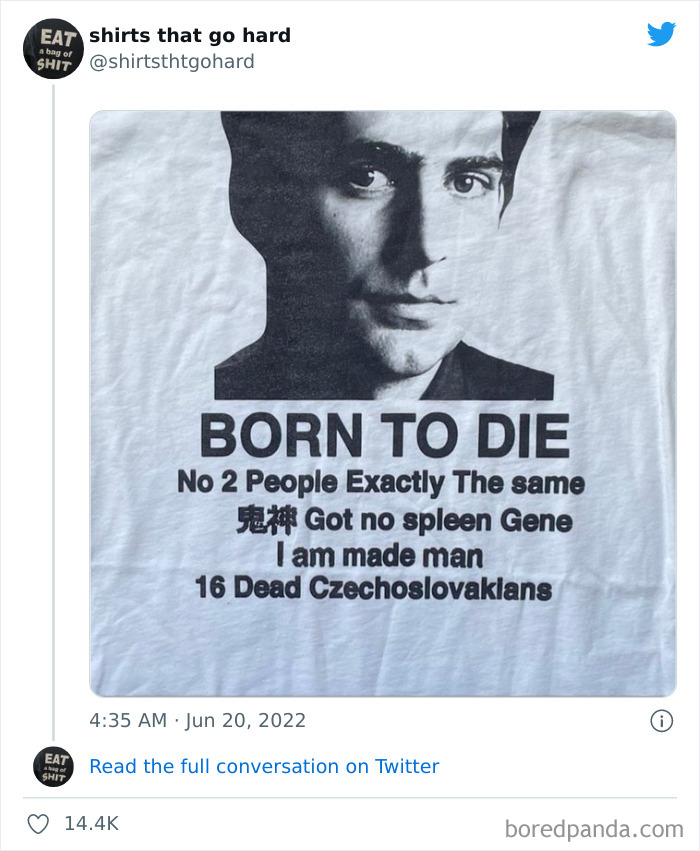Click the "16 Dead Czechoslovakians" line
This screenshot has width=700, height=851.
click(373, 588)
